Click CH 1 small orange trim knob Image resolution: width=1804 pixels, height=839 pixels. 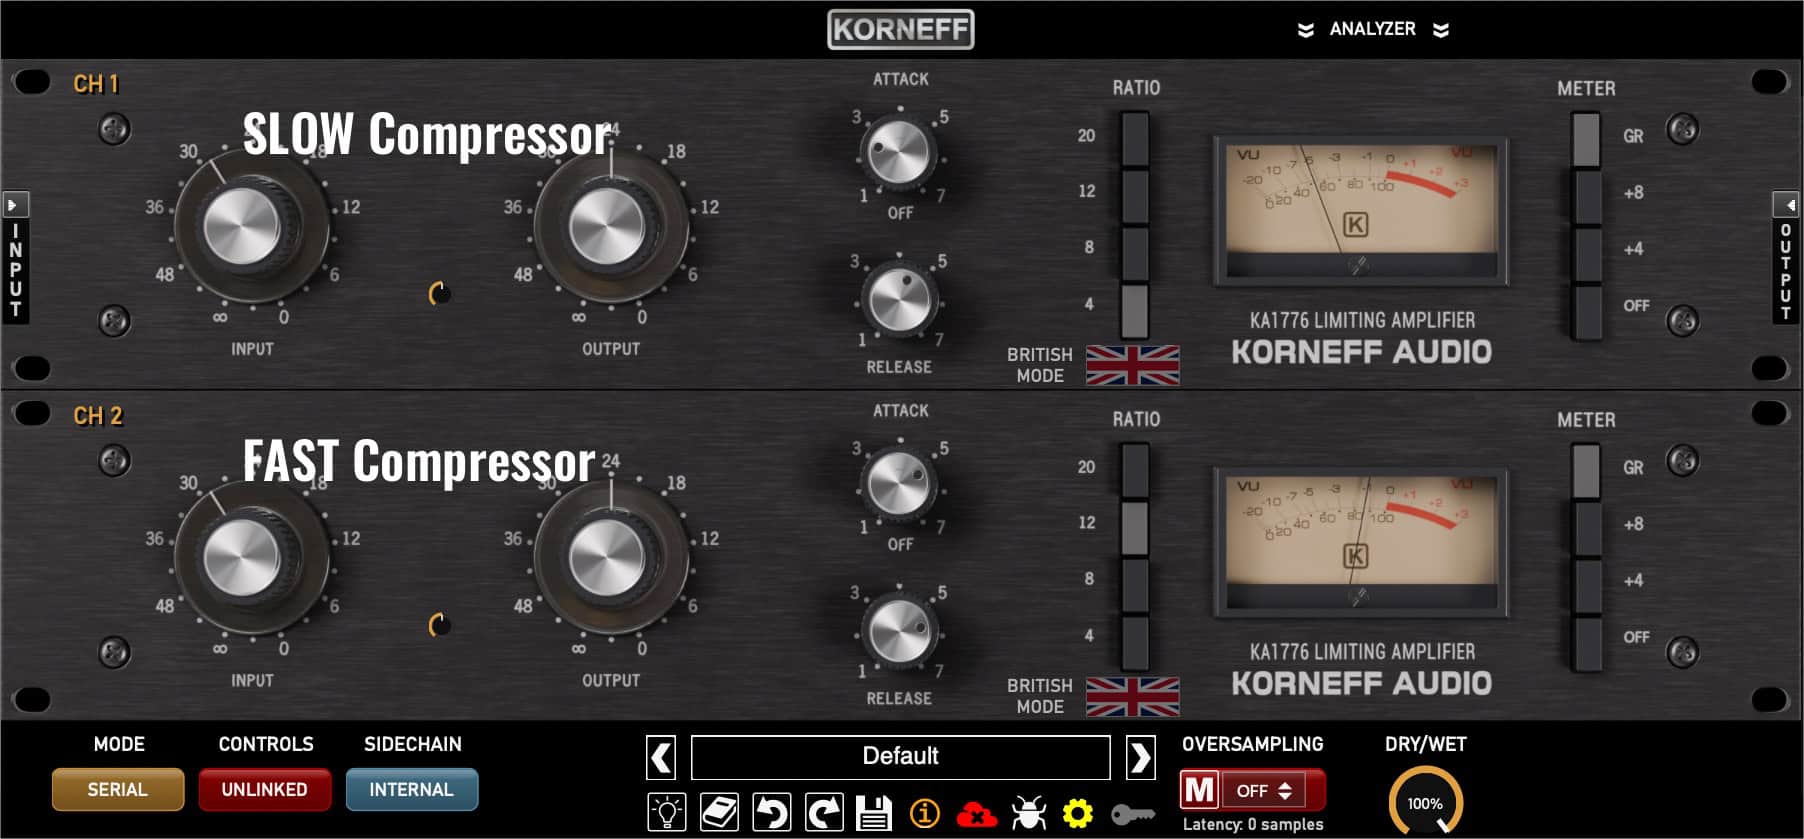(x=440, y=294)
